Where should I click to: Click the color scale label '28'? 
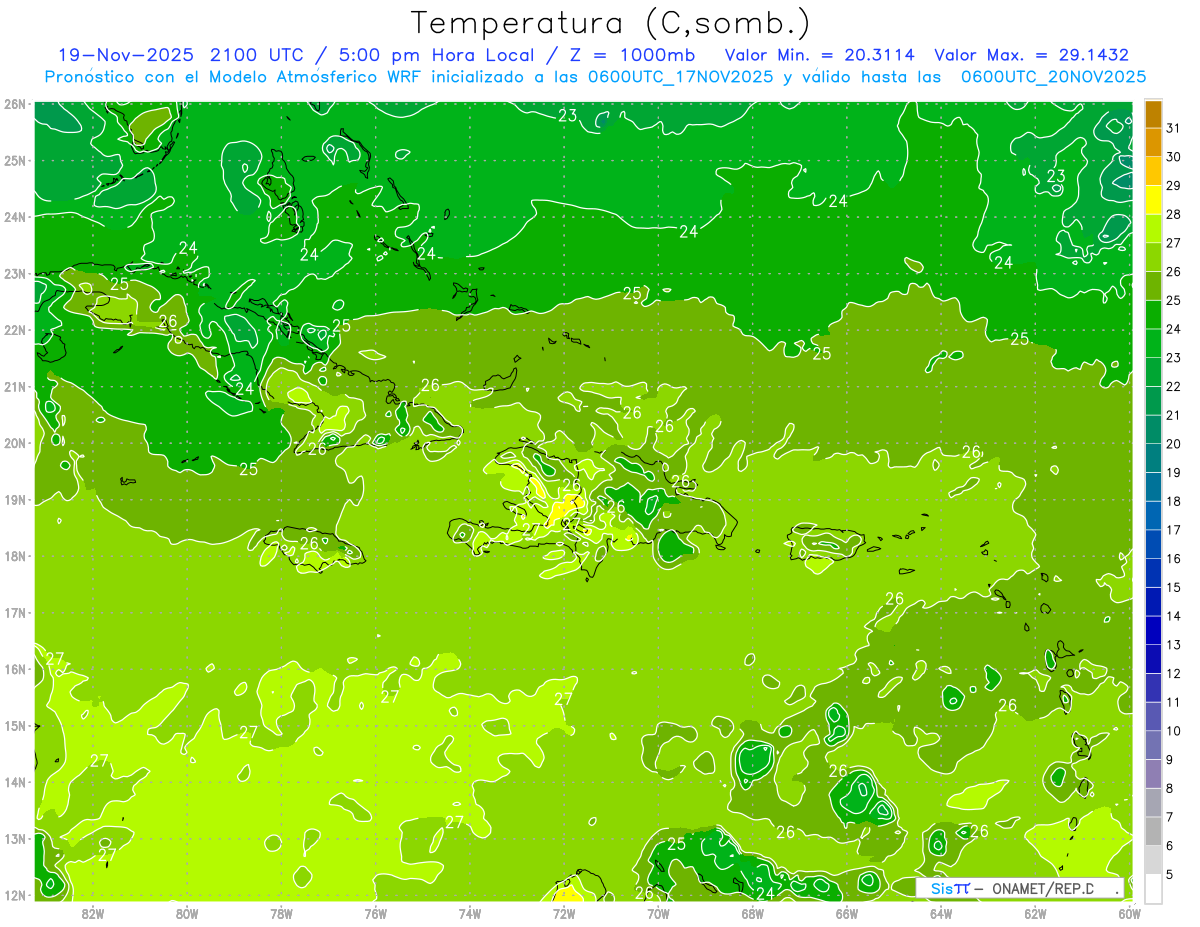1173,214
